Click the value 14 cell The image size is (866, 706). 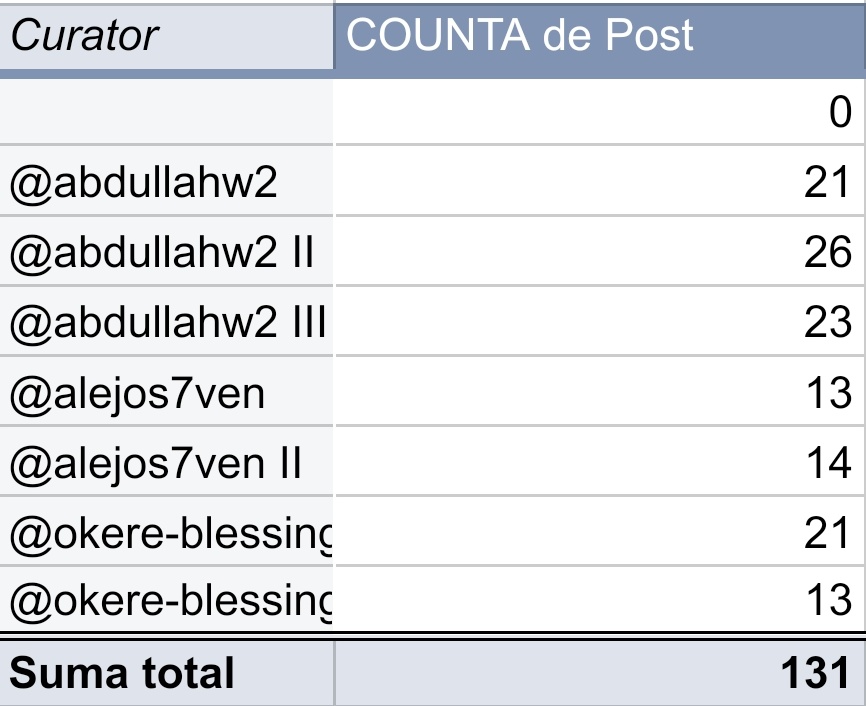pos(600,461)
